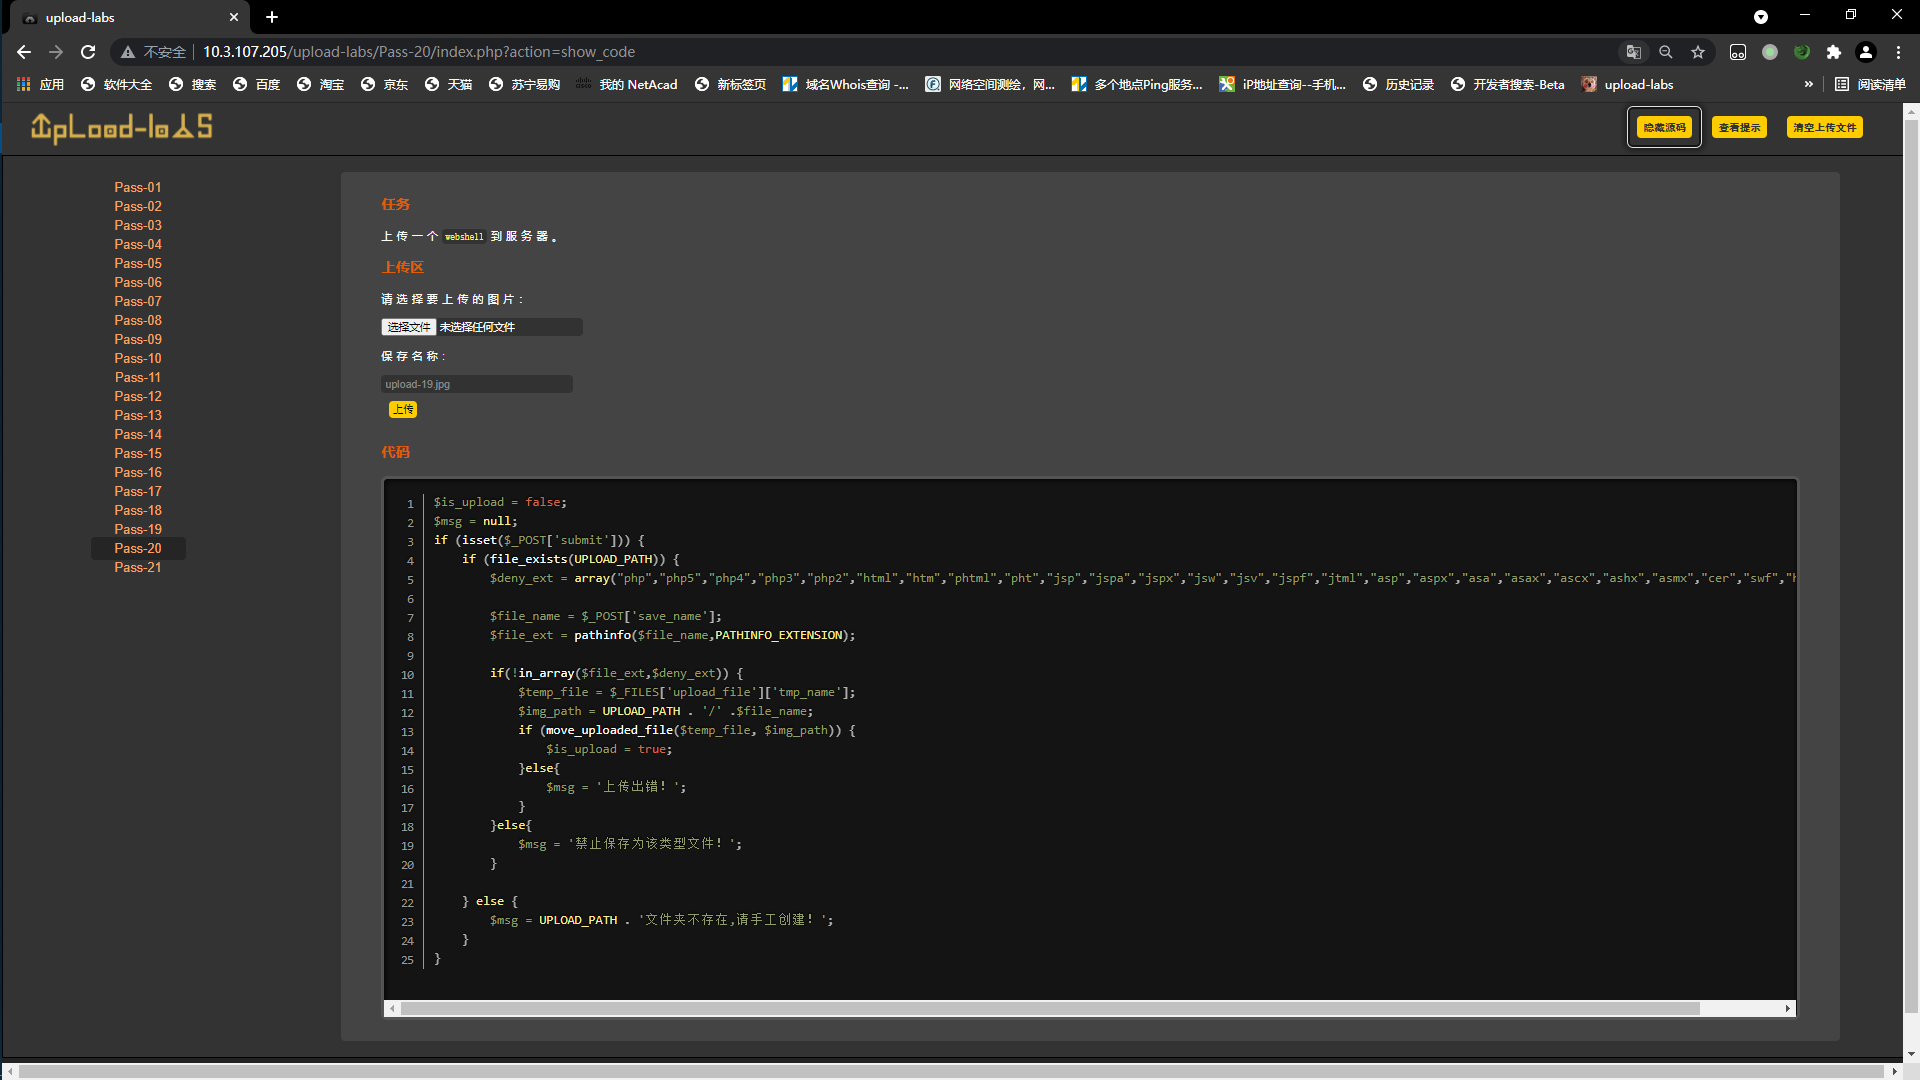The width and height of the screenshot is (1920, 1080).
Task: Click the upload-labs logo
Action: (x=121, y=127)
